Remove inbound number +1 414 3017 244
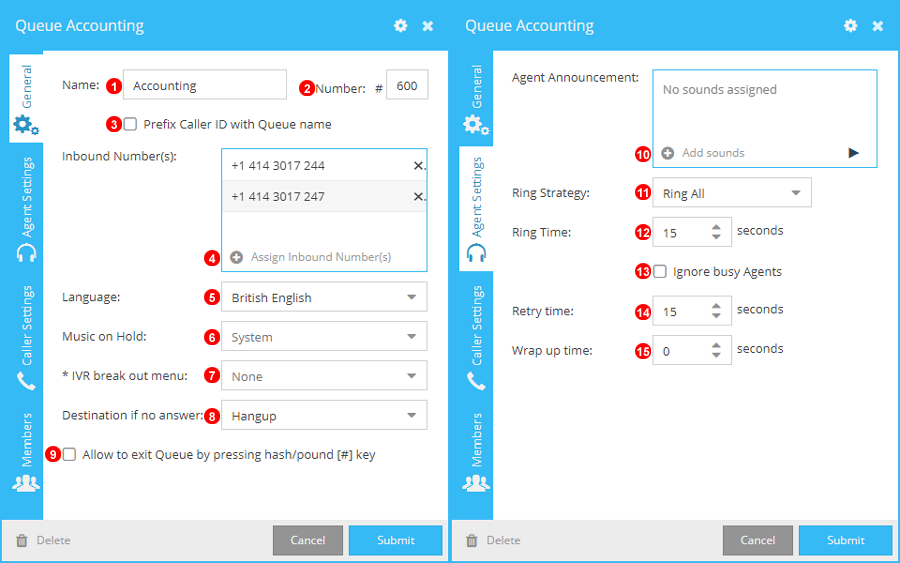Screen dimensions: 900x563 coord(419,165)
